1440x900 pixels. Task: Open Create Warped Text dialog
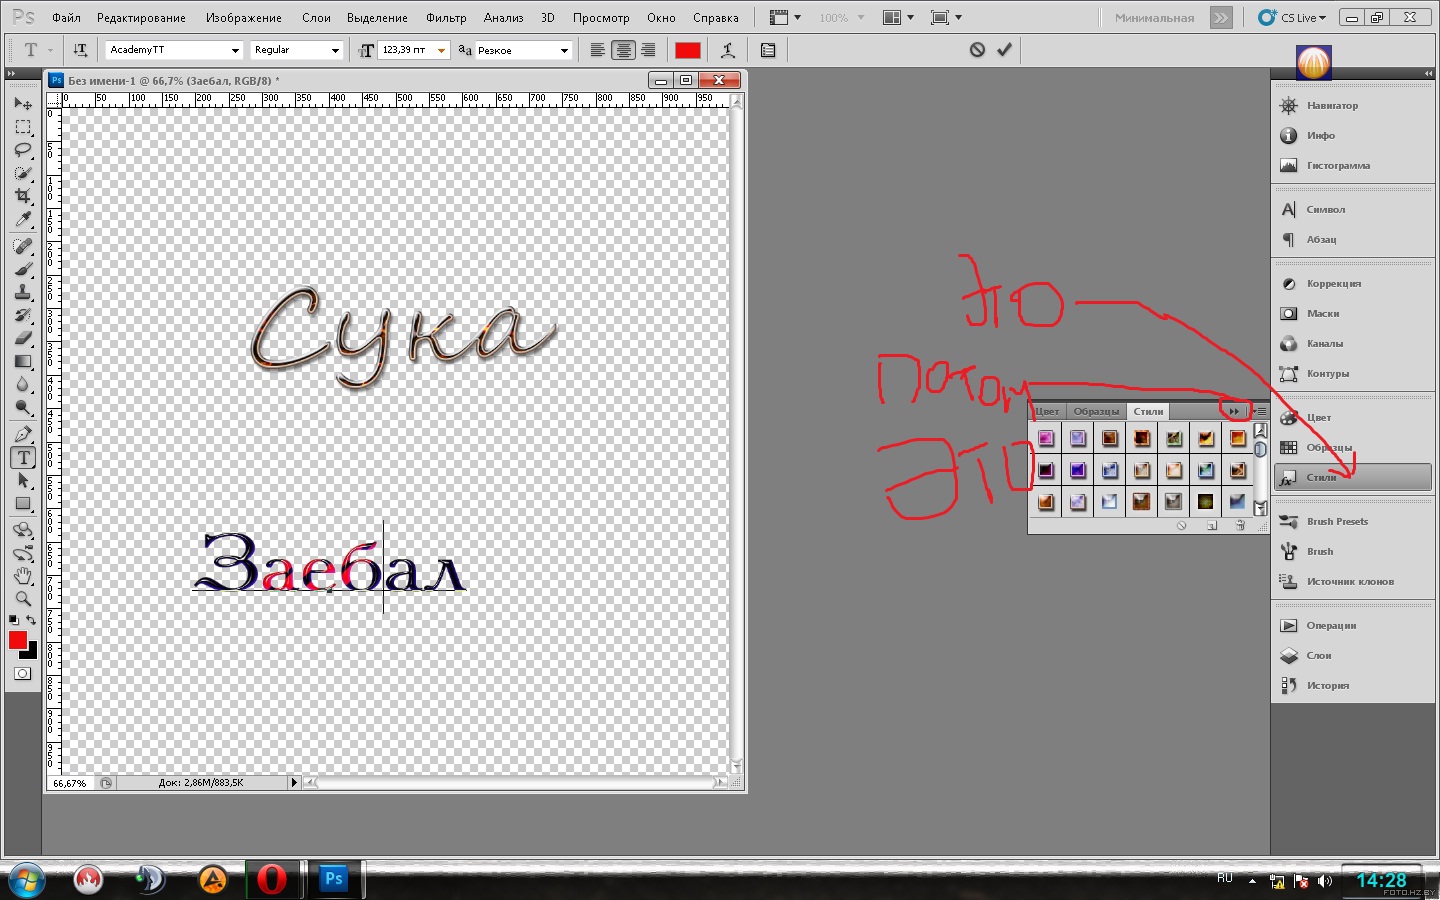[728, 50]
